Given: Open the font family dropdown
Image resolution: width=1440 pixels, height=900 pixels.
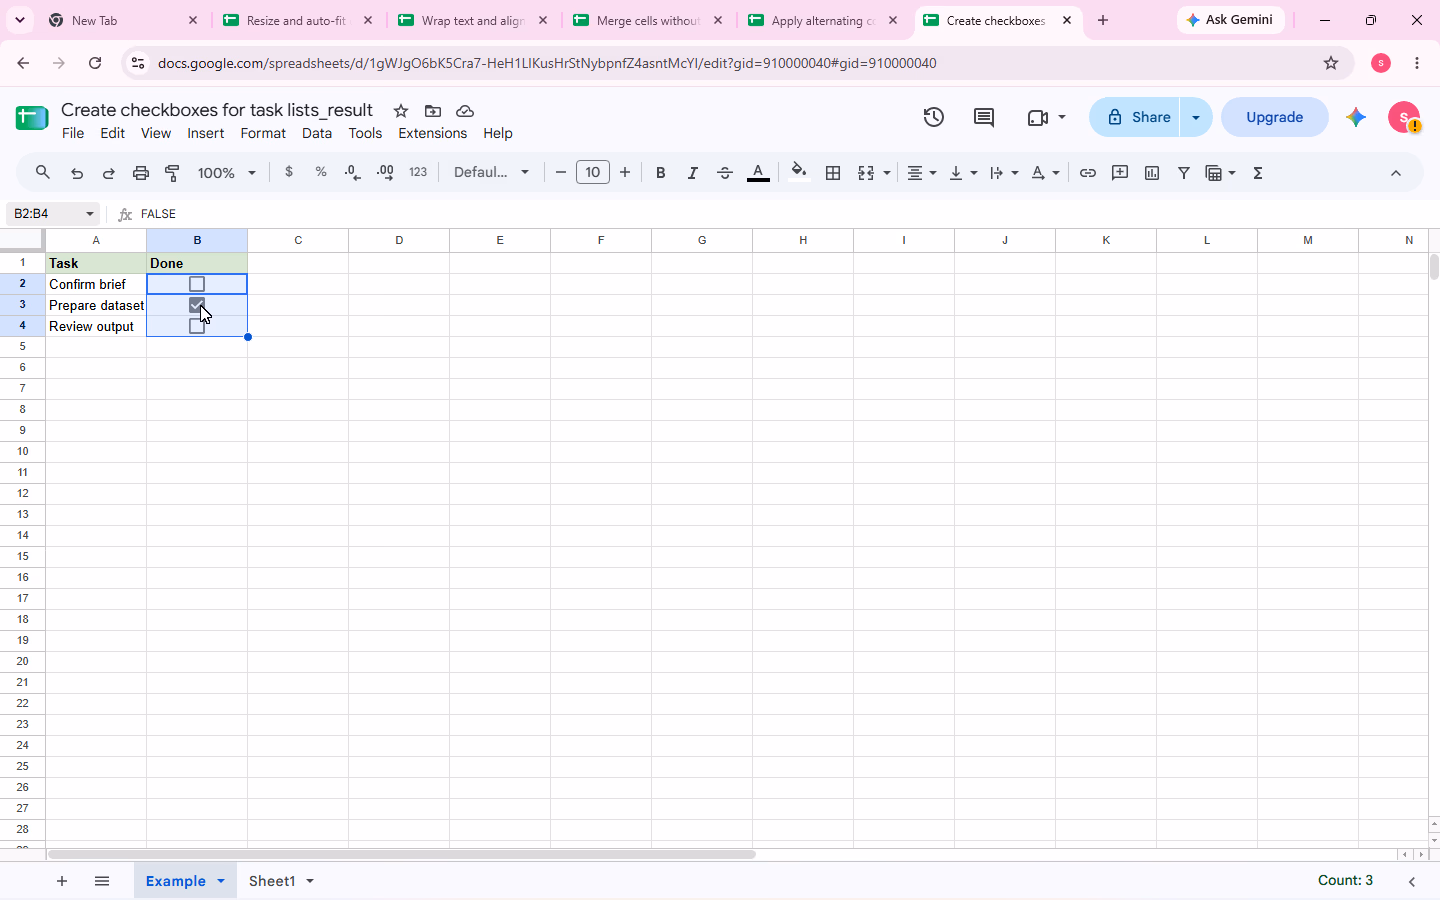Looking at the screenshot, I should [x=492, y=173].
